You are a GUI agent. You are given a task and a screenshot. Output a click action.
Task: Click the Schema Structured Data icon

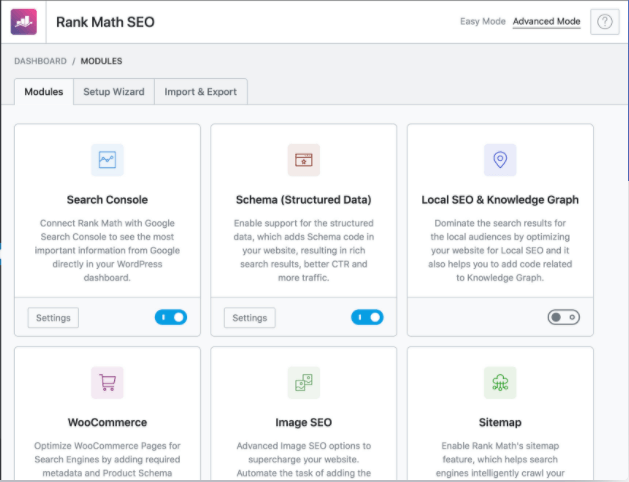pos(303,159)
